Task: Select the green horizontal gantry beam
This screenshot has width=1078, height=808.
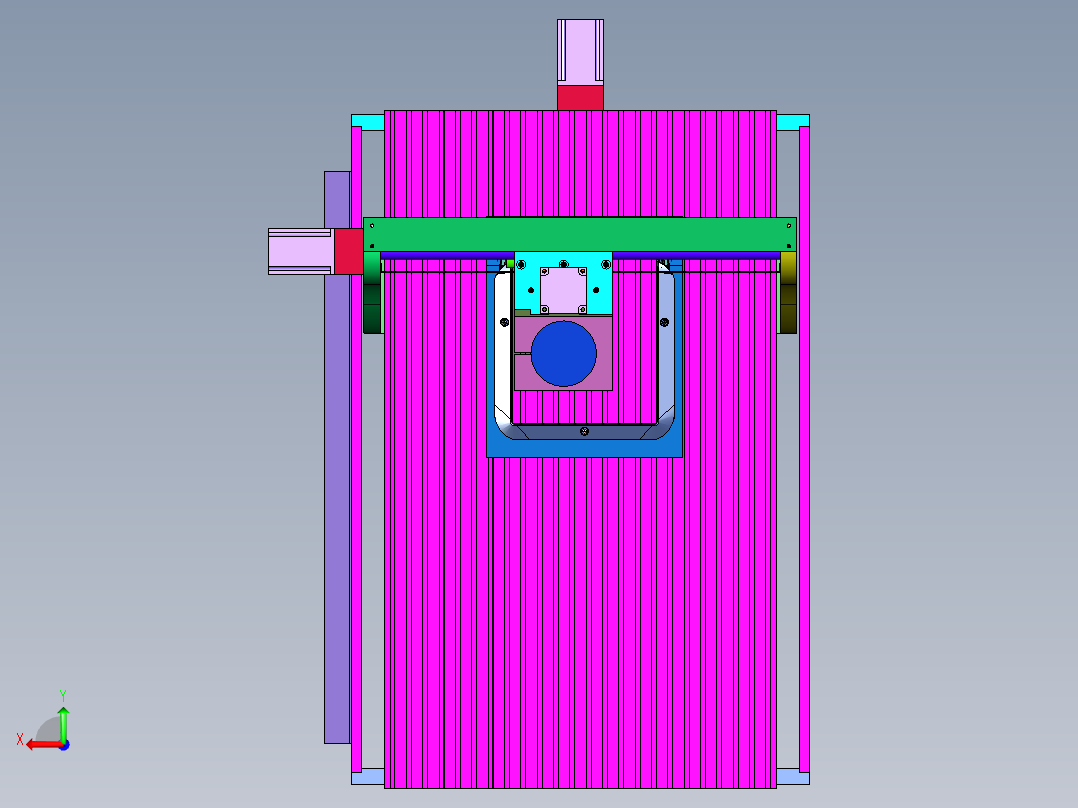Action: (580, 233)
